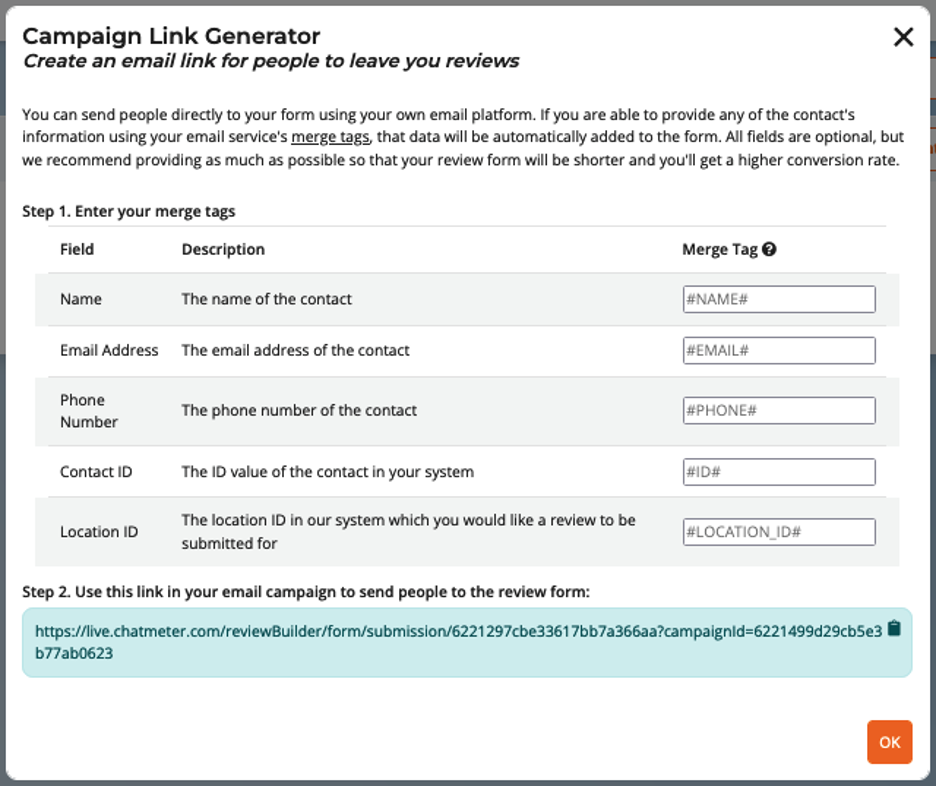This screenshot has width=936, height=786.
Task: Click the OK button
Action: (889, 742)
